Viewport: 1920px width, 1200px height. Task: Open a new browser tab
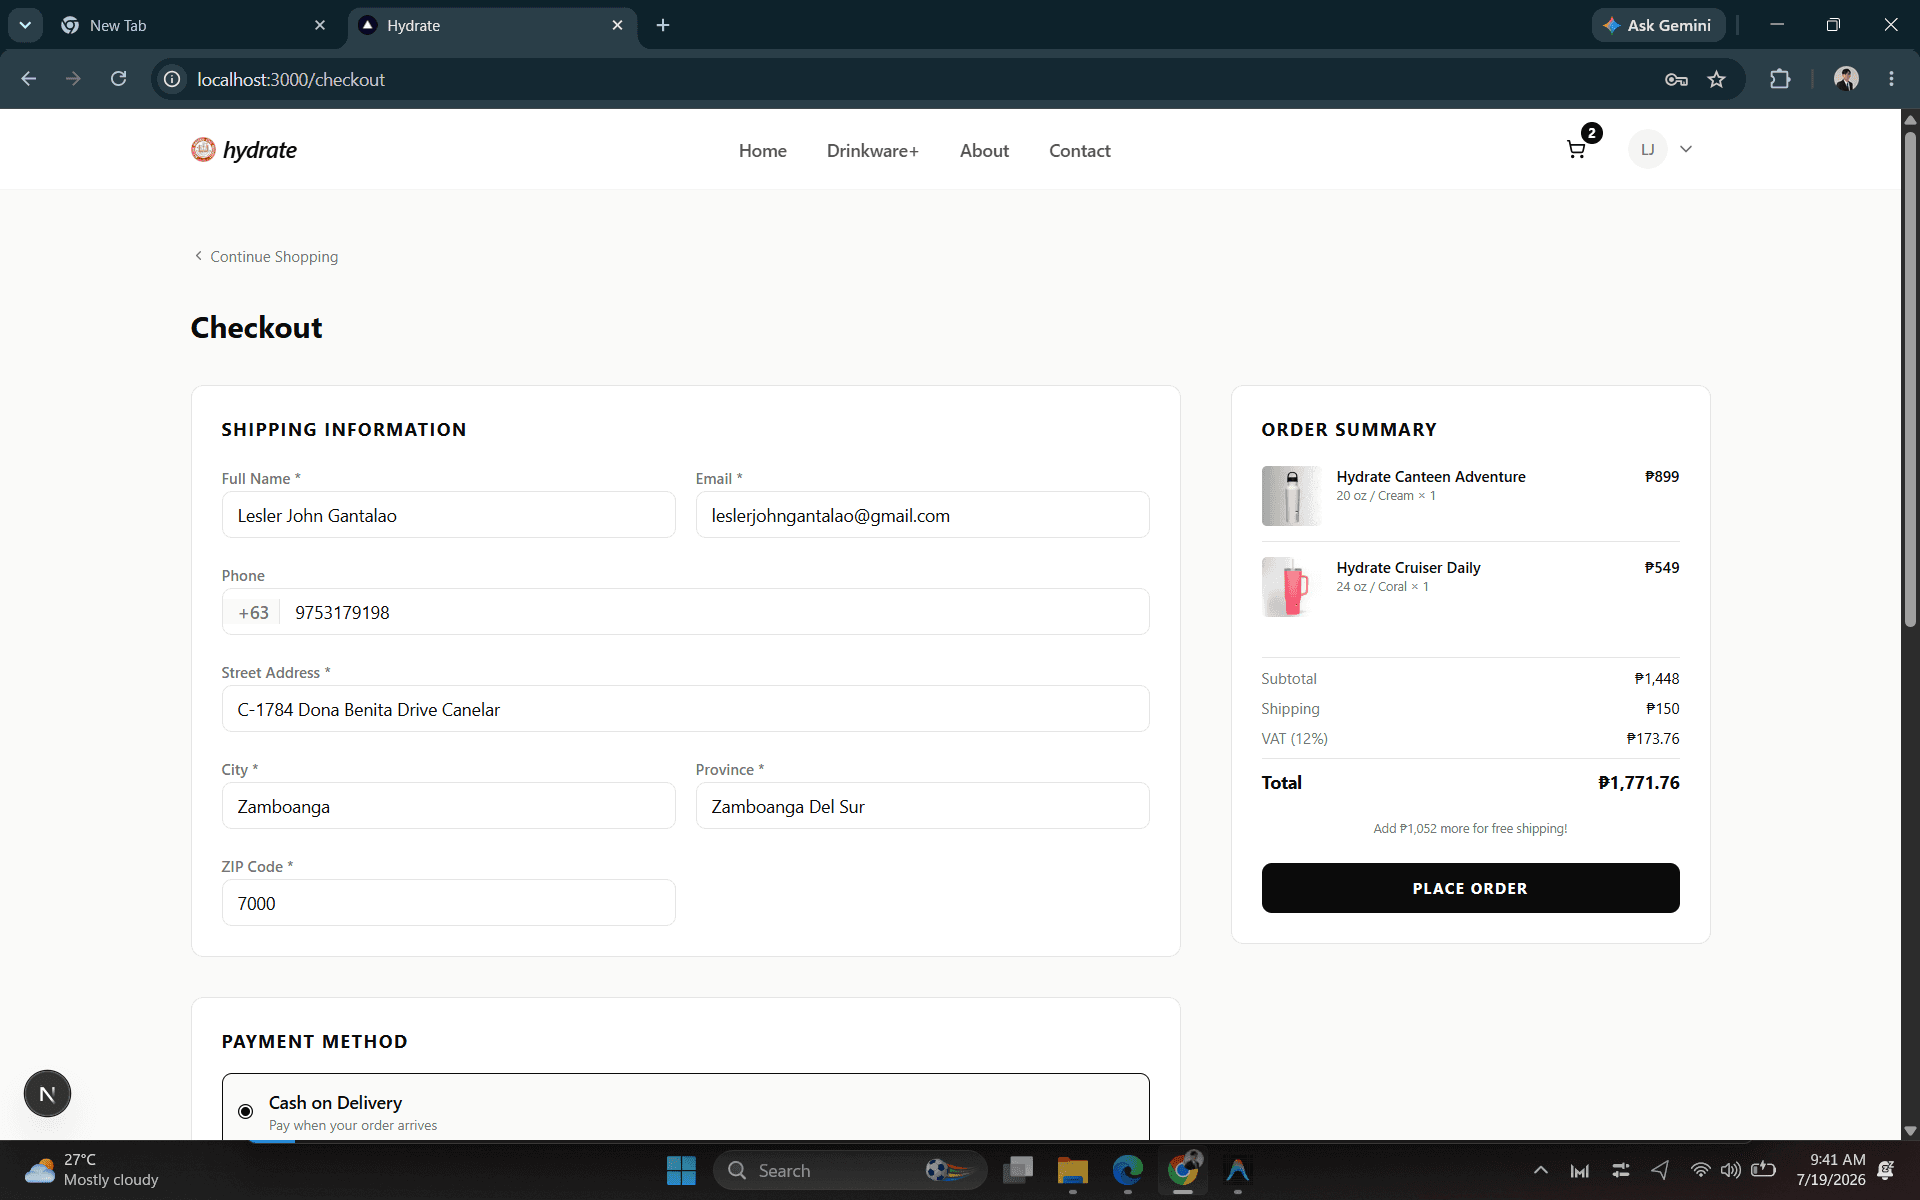pos(663,25)
